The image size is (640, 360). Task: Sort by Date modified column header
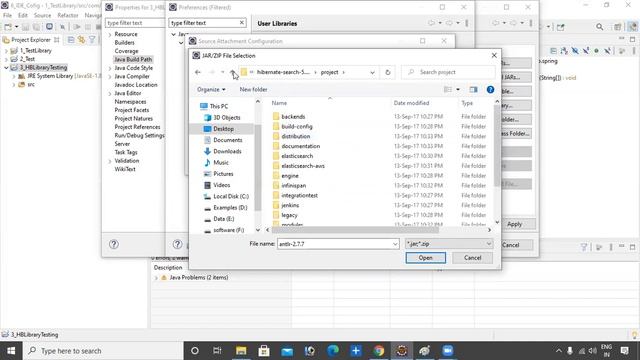click(411, 103)
